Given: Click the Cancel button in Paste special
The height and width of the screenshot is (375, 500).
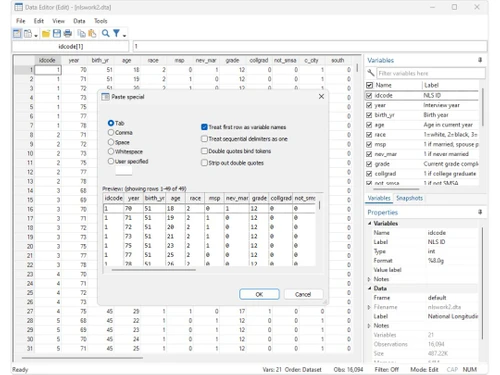Looking at the screenshot, I should pos(303,294).
